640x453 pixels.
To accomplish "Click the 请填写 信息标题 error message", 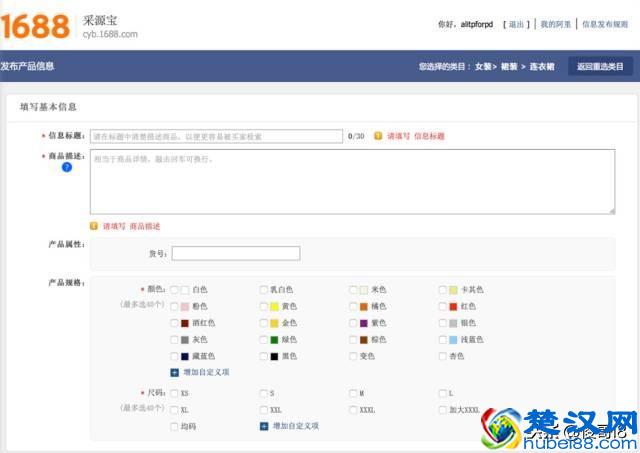I will pos(416,136).
